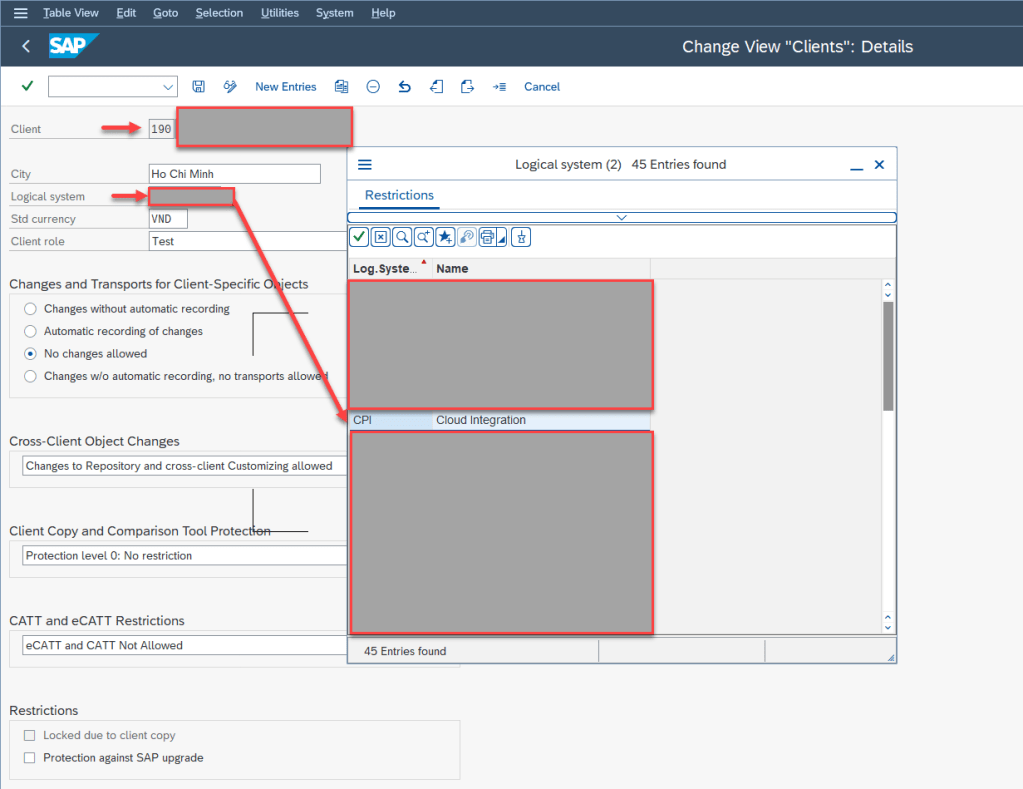Open the Utilities menu
This screenshot has width=1023, height=789.
pyautogui.click(x=279, y=13)
